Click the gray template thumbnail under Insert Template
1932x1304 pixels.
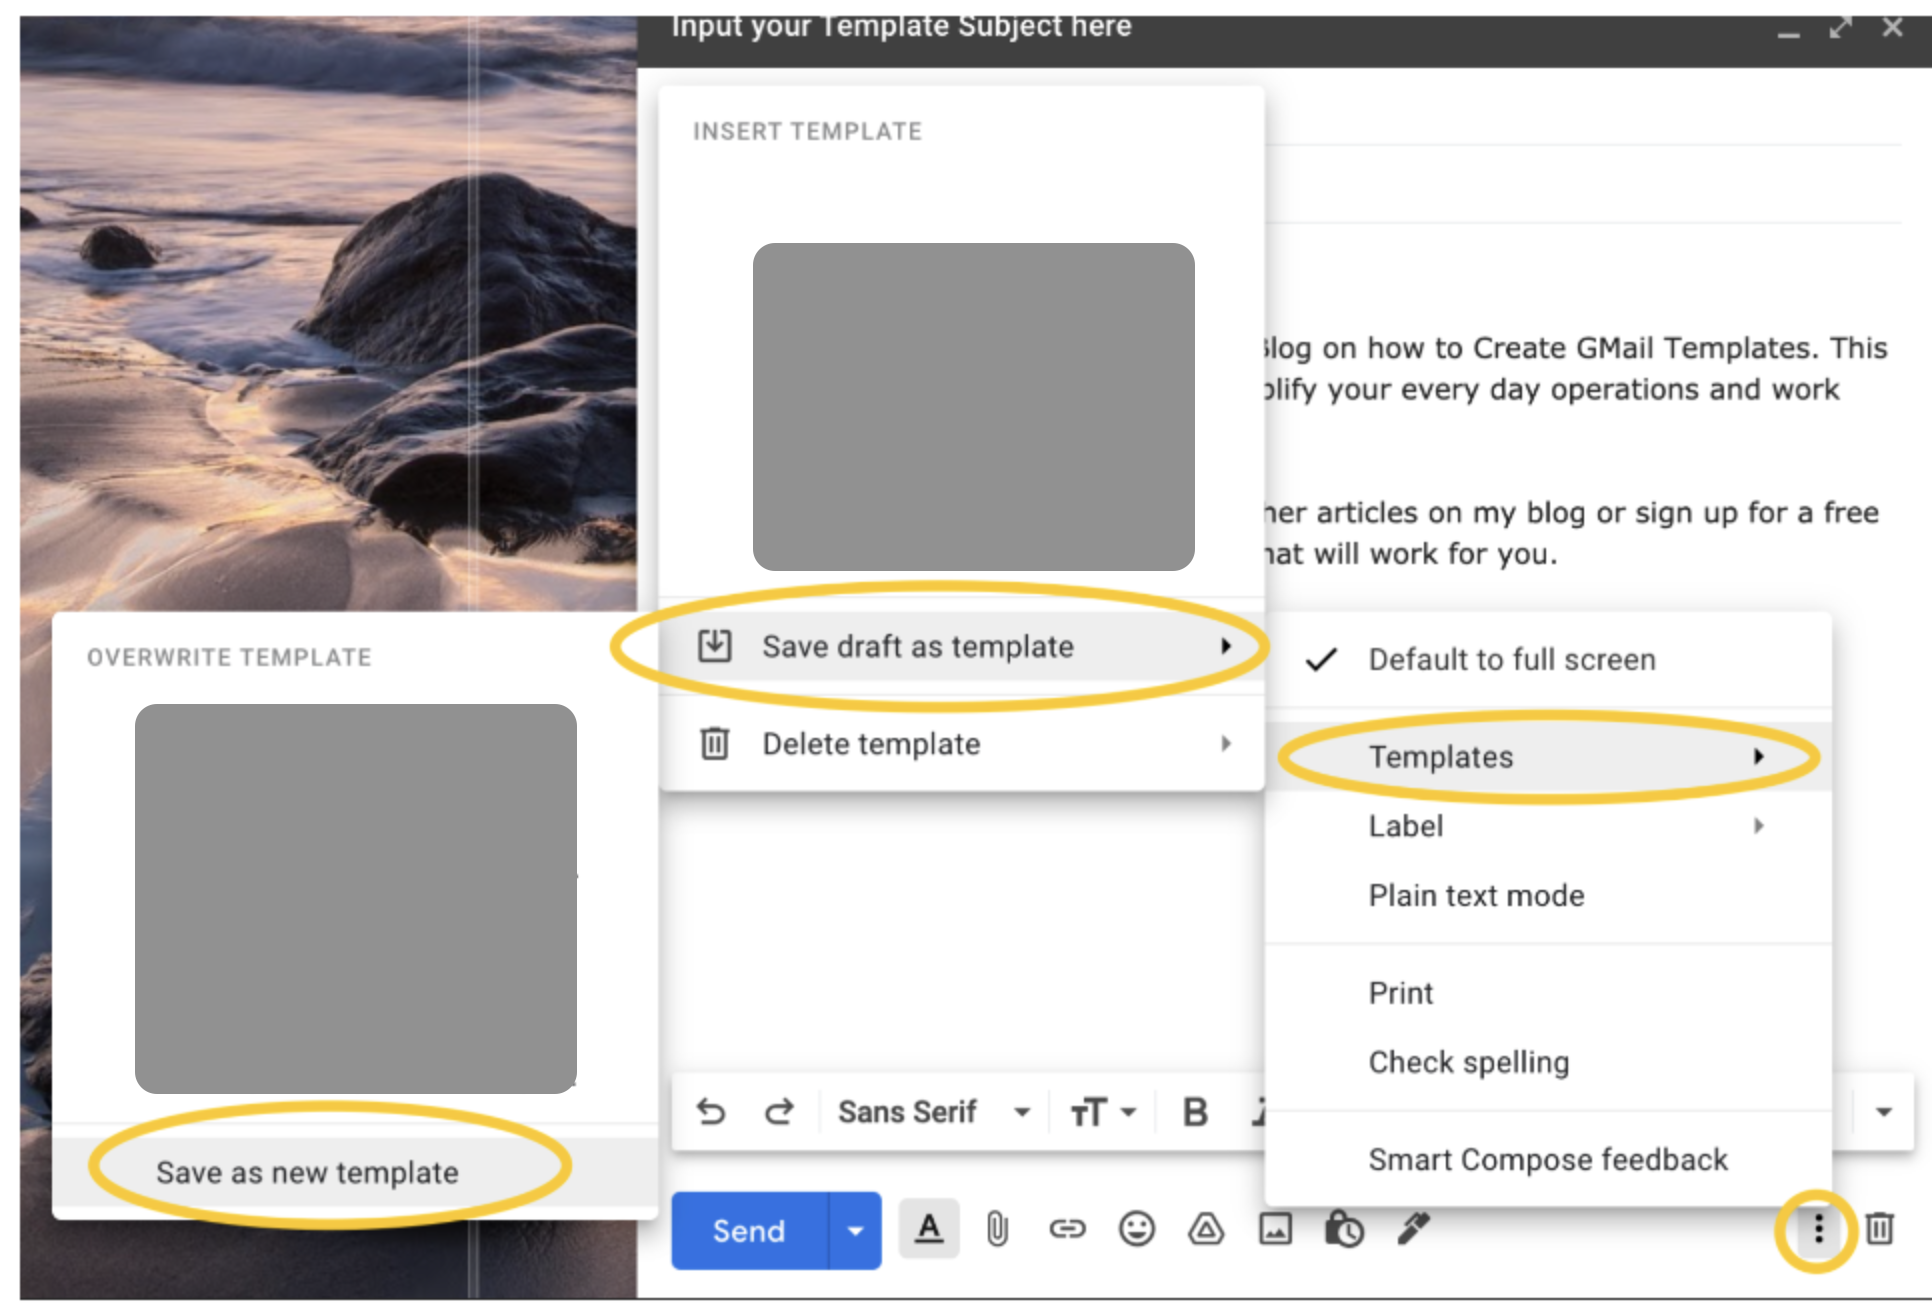point(973,406)
